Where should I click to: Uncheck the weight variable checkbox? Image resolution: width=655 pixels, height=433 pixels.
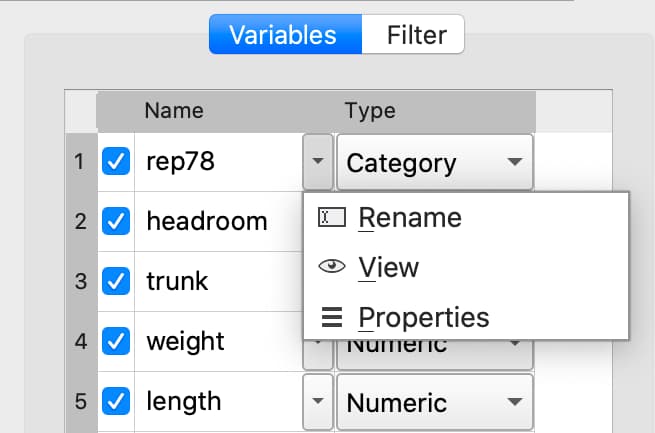pos(117,342)
